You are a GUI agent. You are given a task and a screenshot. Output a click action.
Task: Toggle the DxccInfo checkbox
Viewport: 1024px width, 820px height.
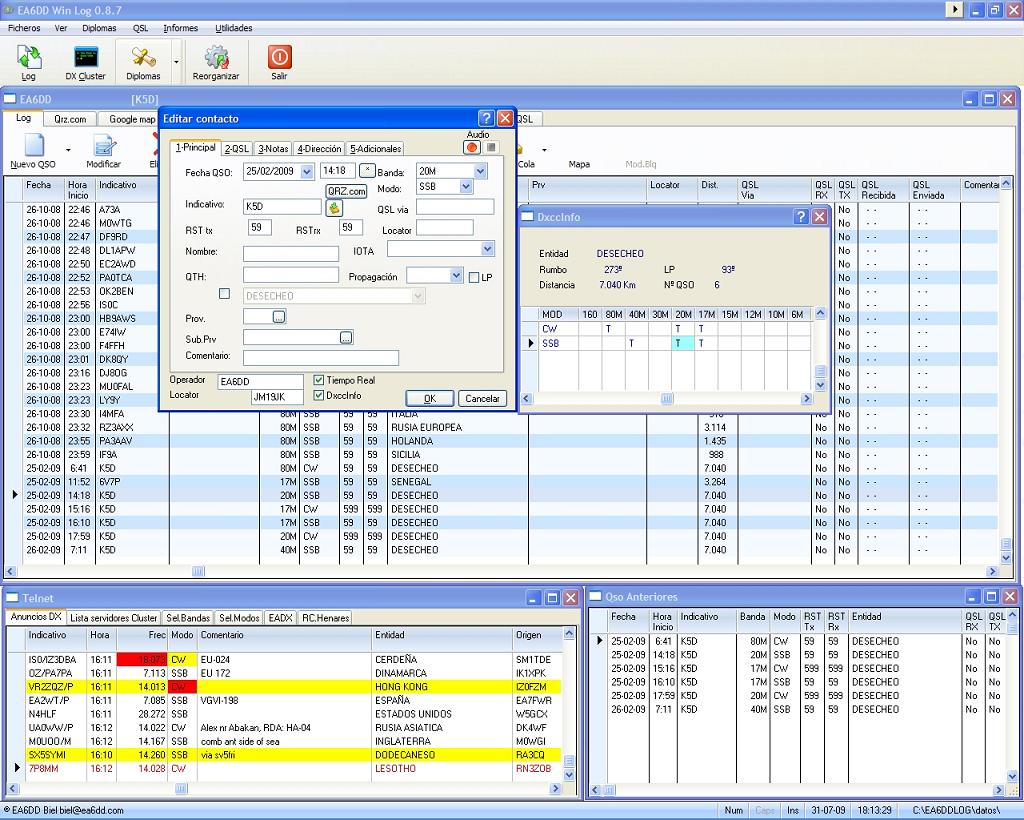tap(319, 395)
